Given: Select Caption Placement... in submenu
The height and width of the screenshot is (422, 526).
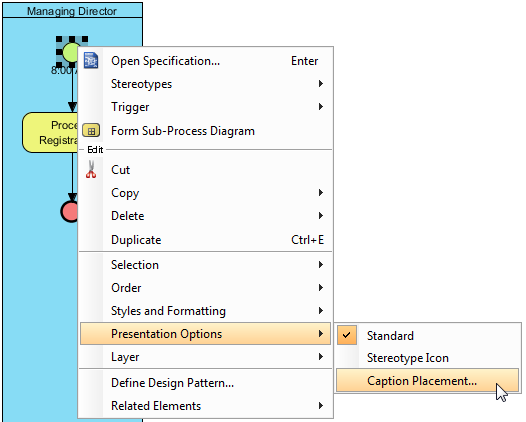Looking at the screenshot, I should (427, 380).
